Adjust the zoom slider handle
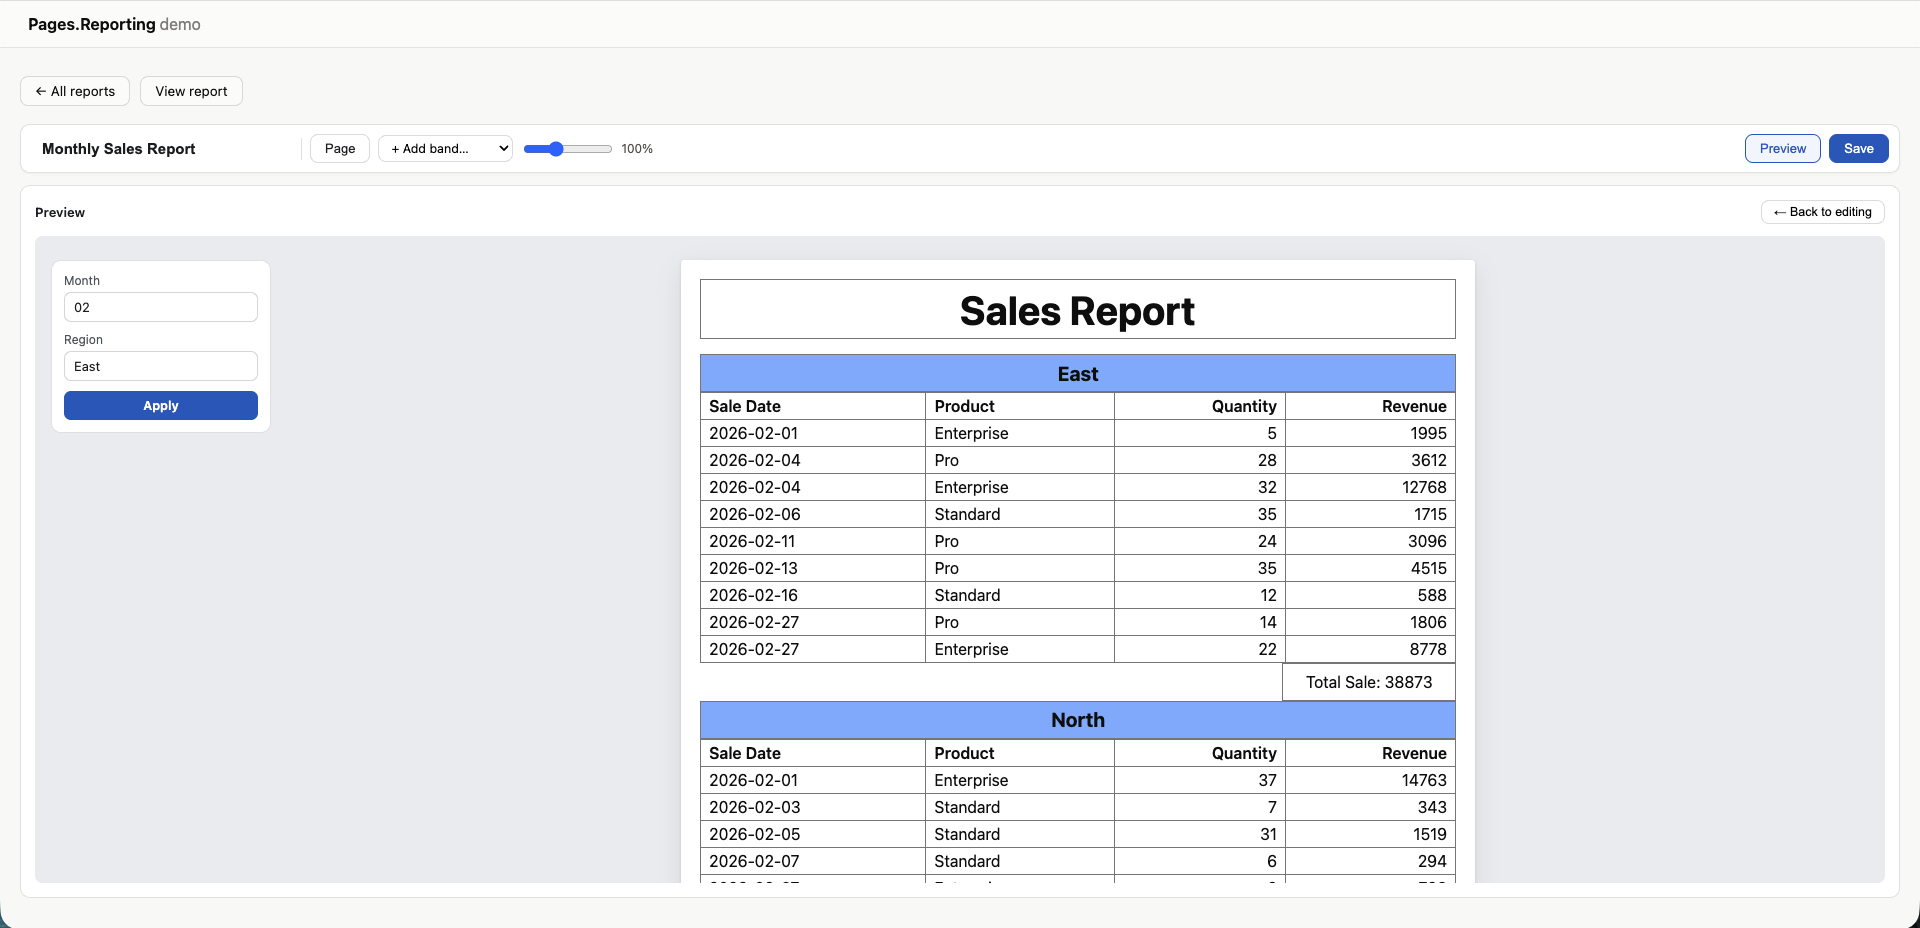This screenshot has width=1920, height=928. pos(556,149)
